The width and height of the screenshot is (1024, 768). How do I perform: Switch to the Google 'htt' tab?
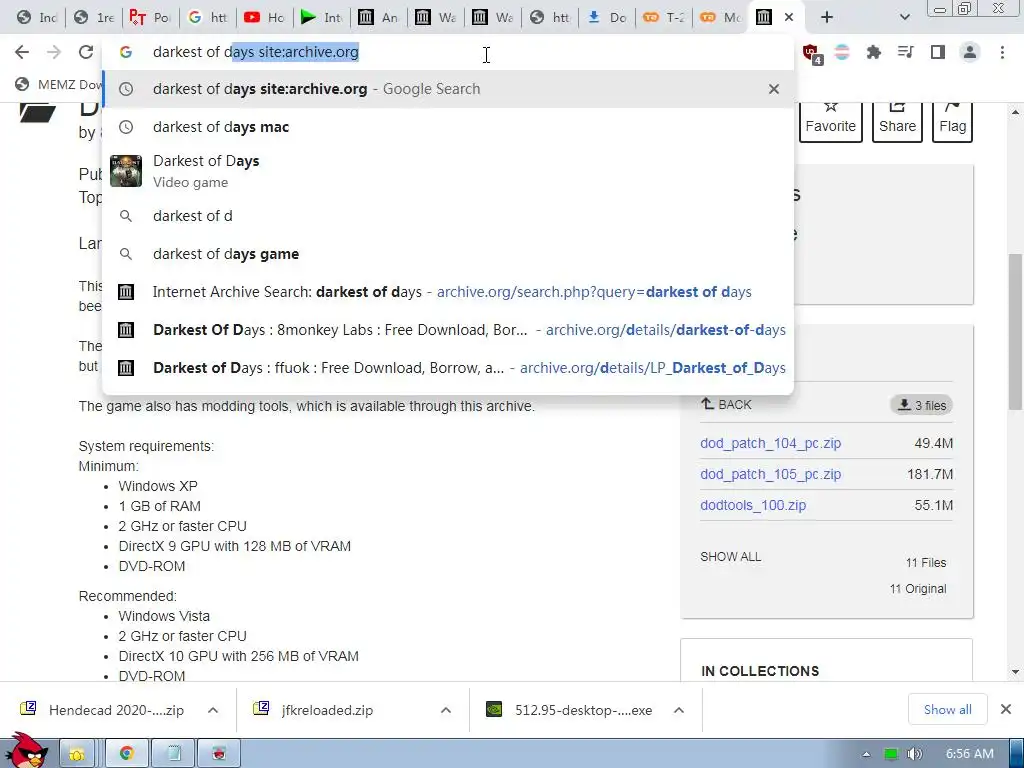tap(208, 18)
